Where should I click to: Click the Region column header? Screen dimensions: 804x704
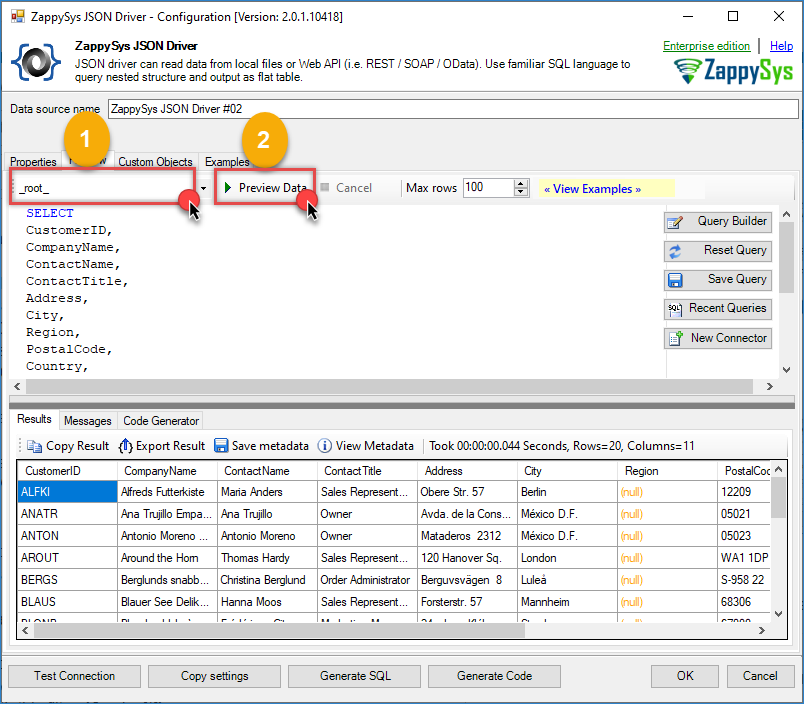[667, 471]
